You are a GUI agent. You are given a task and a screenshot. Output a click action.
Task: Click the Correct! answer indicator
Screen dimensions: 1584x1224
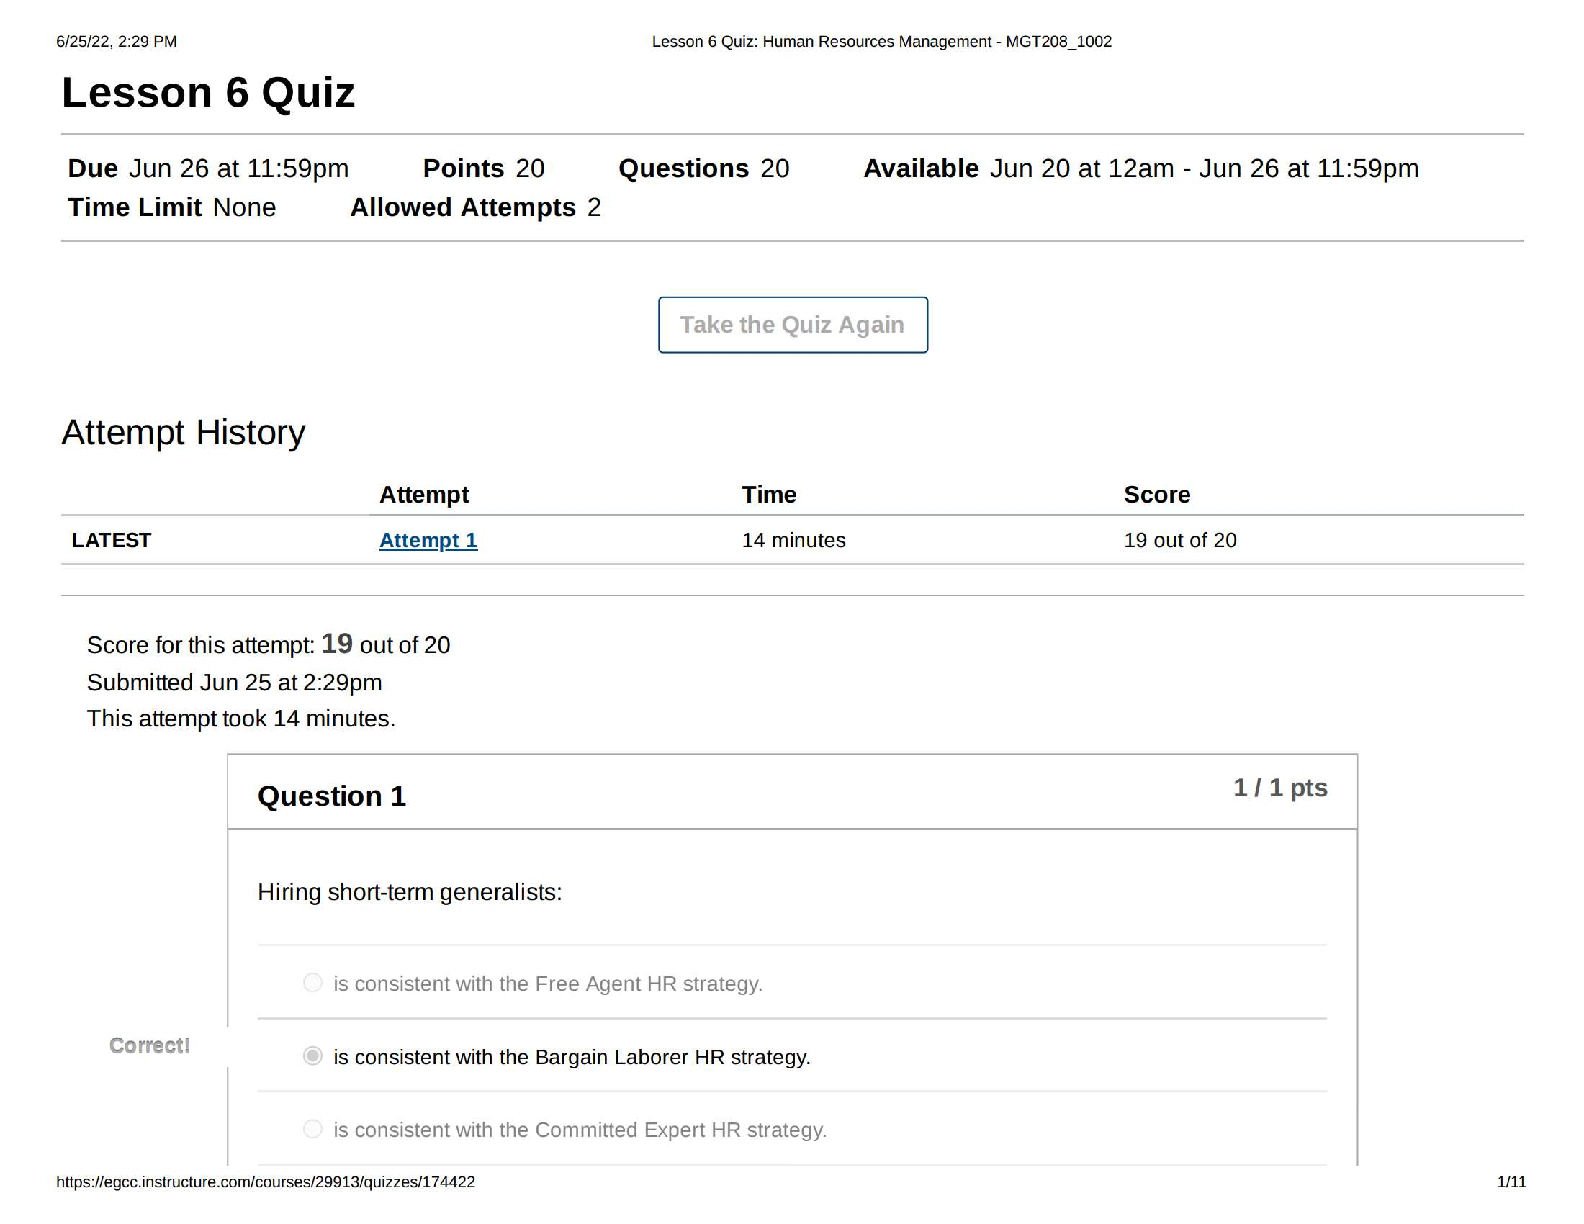coord(149,1045)
